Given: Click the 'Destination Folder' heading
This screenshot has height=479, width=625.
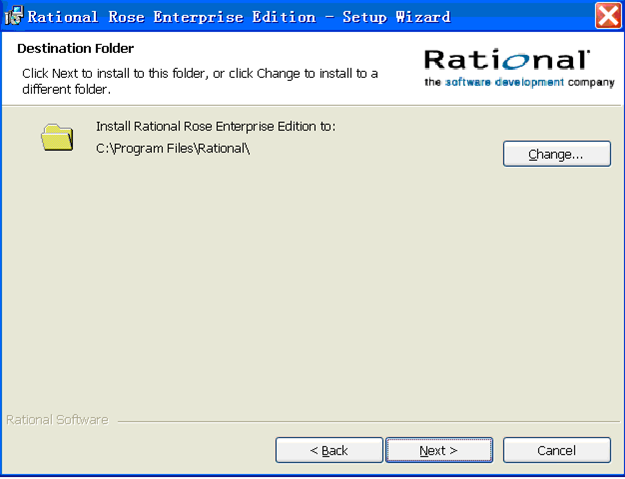Looking at the screenshot, I should coord(75,49).
